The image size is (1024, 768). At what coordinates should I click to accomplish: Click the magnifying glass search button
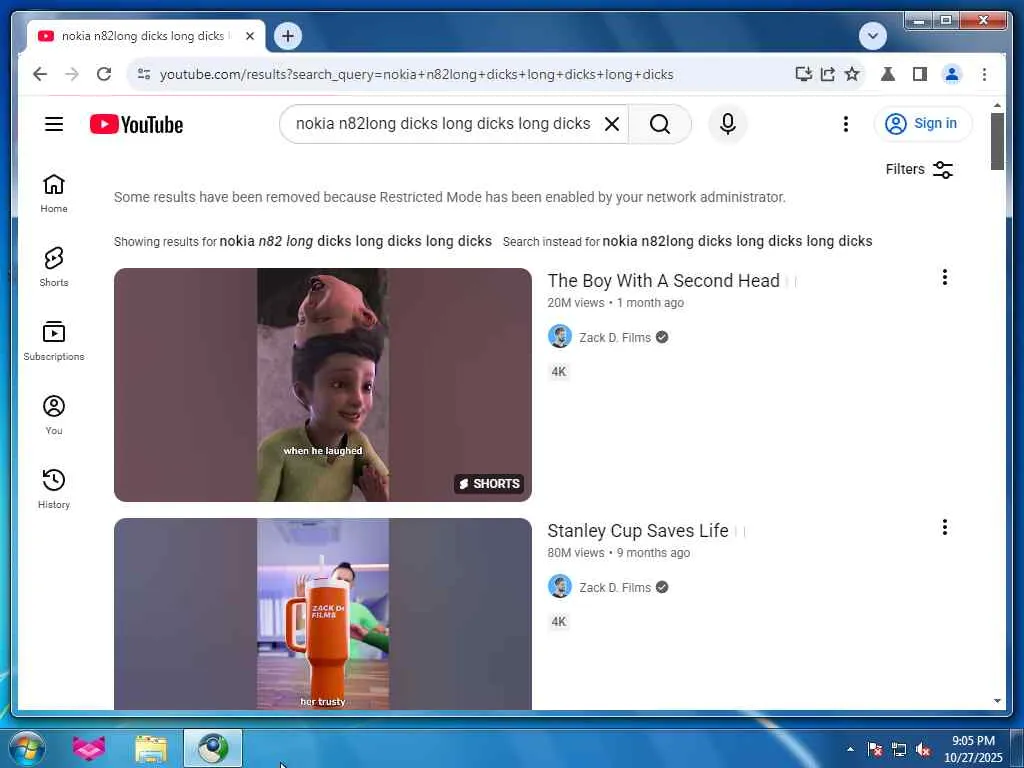coord(660,124)
